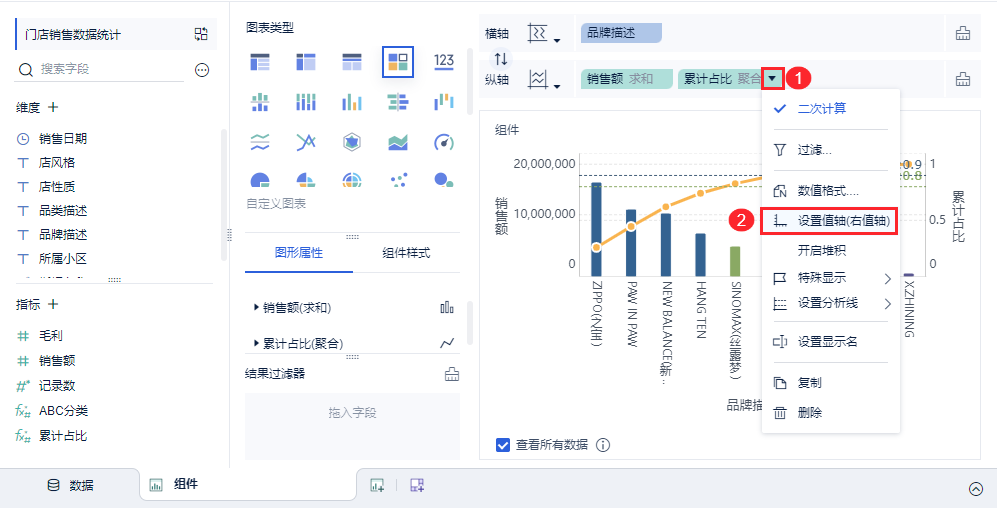Select 设置显示名 in the menu
Screen dimensions: 997x508
tap(830, 342)
